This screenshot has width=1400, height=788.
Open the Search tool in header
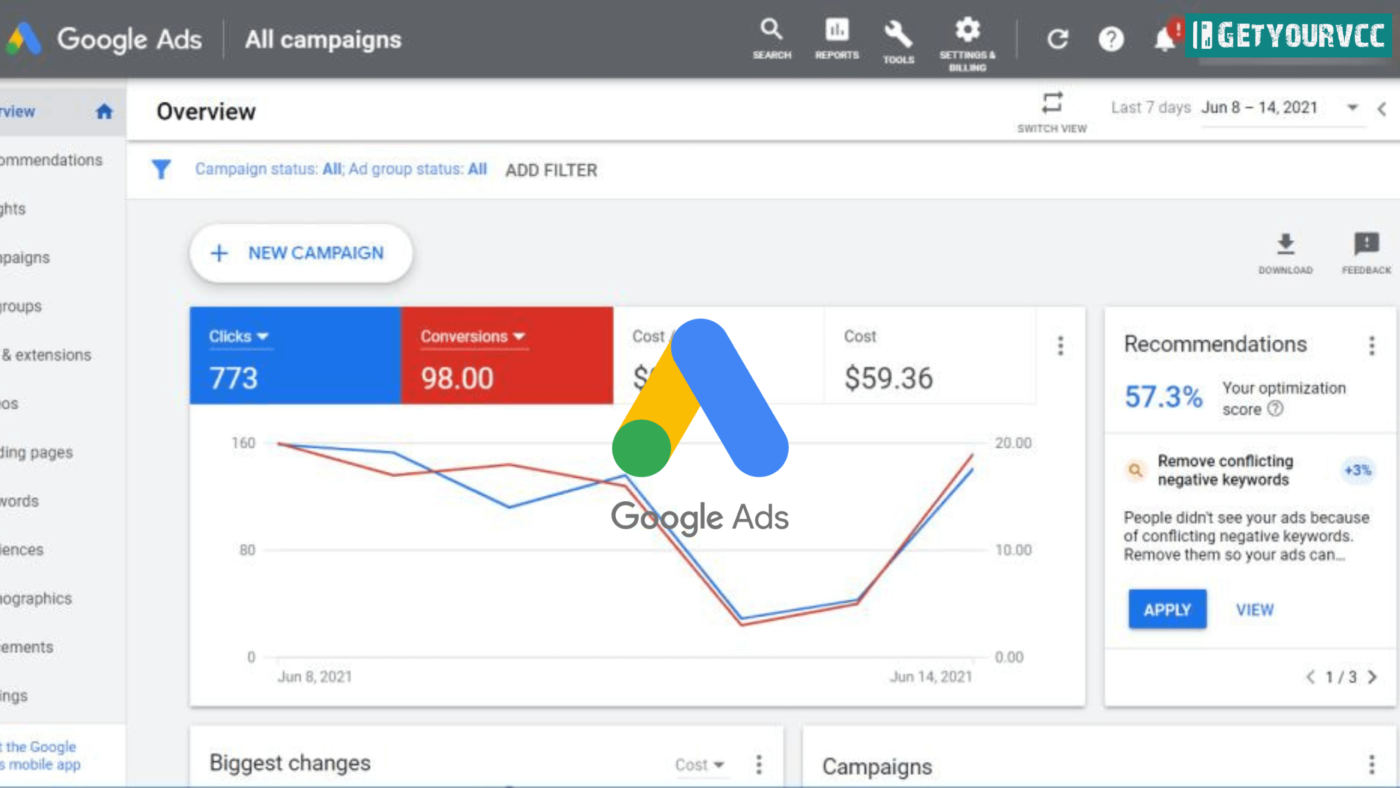pos(771,38)
